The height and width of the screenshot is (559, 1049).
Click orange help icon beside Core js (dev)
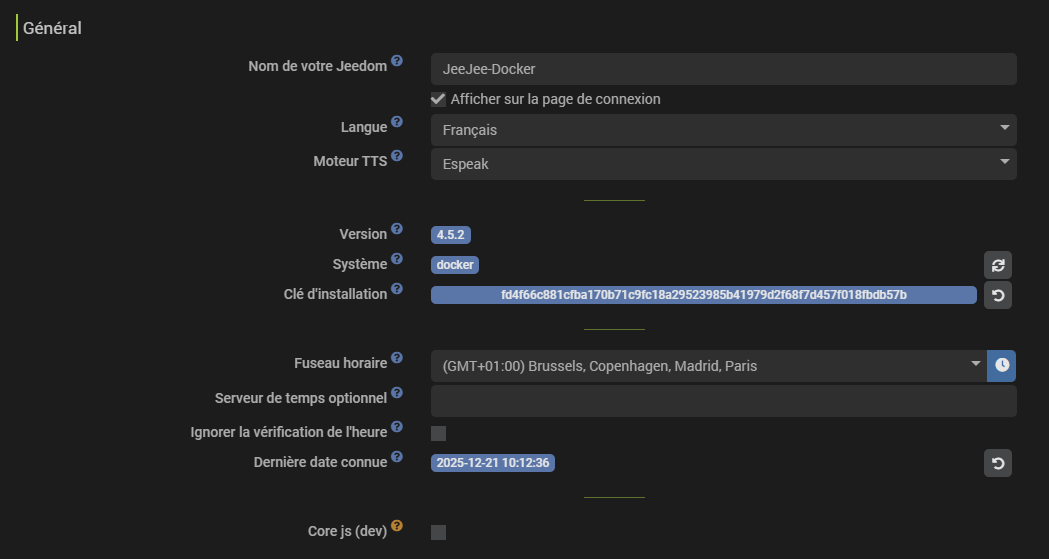click(397, 526)
